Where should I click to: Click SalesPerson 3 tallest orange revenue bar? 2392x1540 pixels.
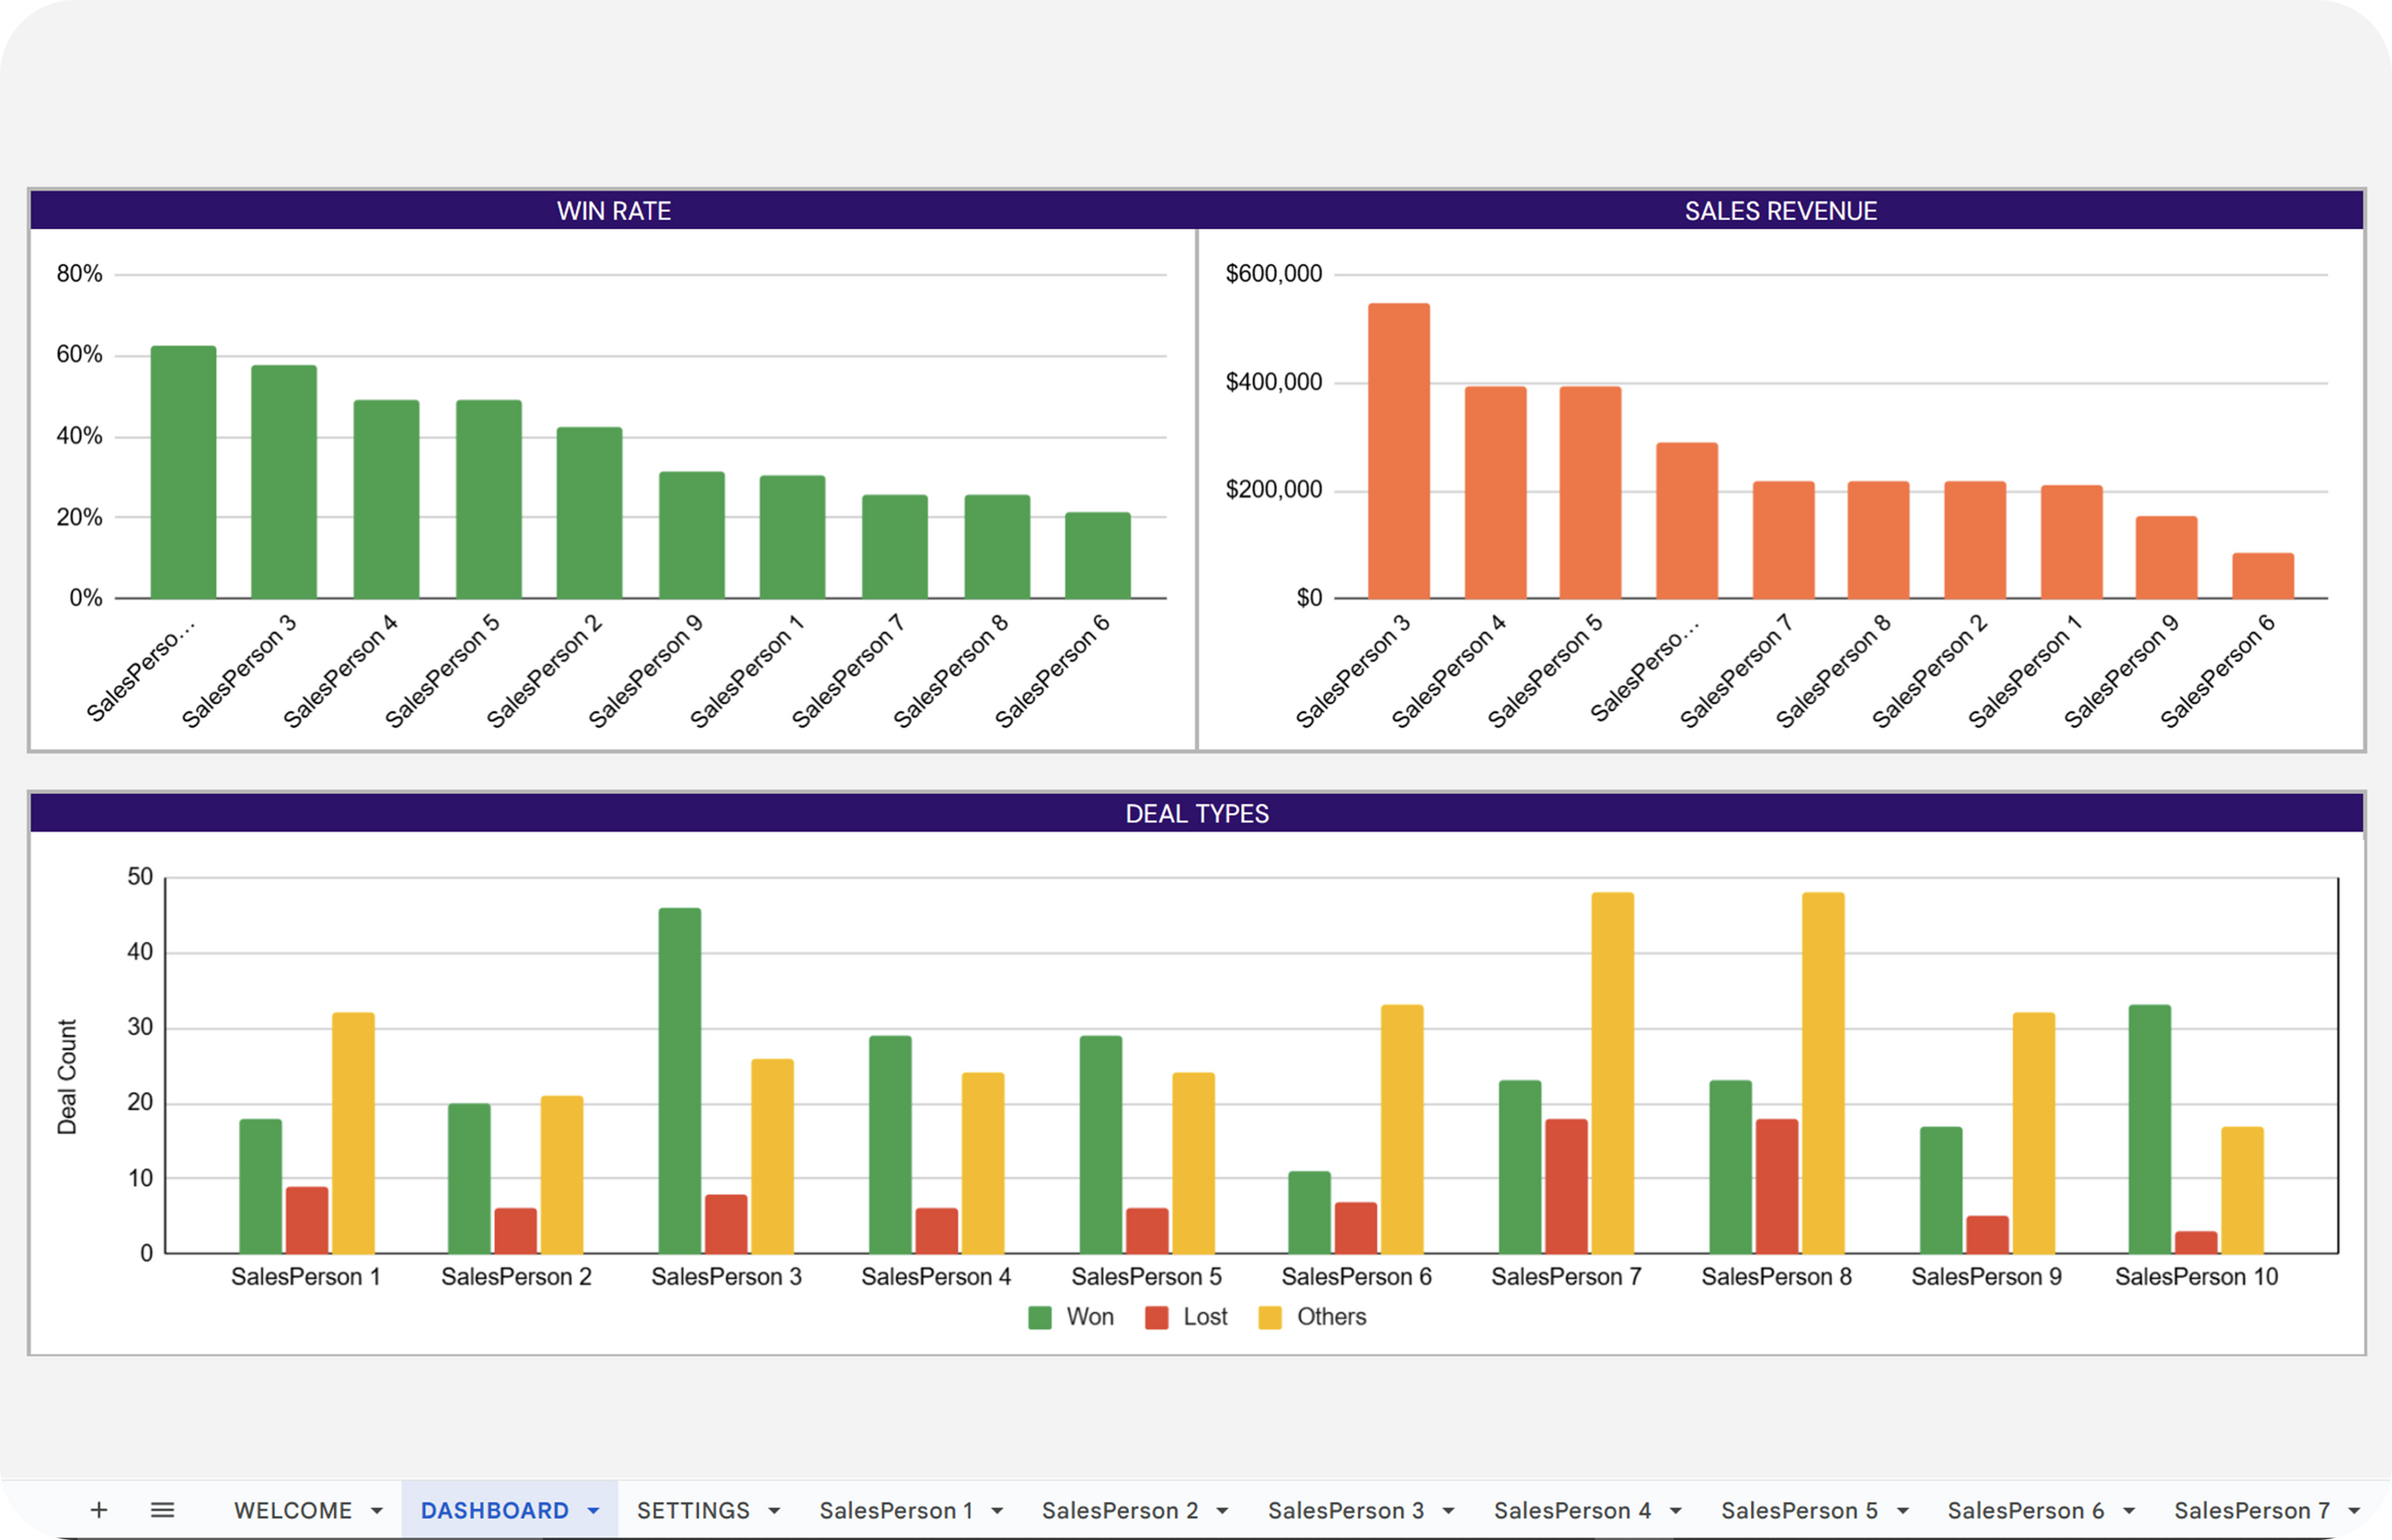[x=1398, y=450]
